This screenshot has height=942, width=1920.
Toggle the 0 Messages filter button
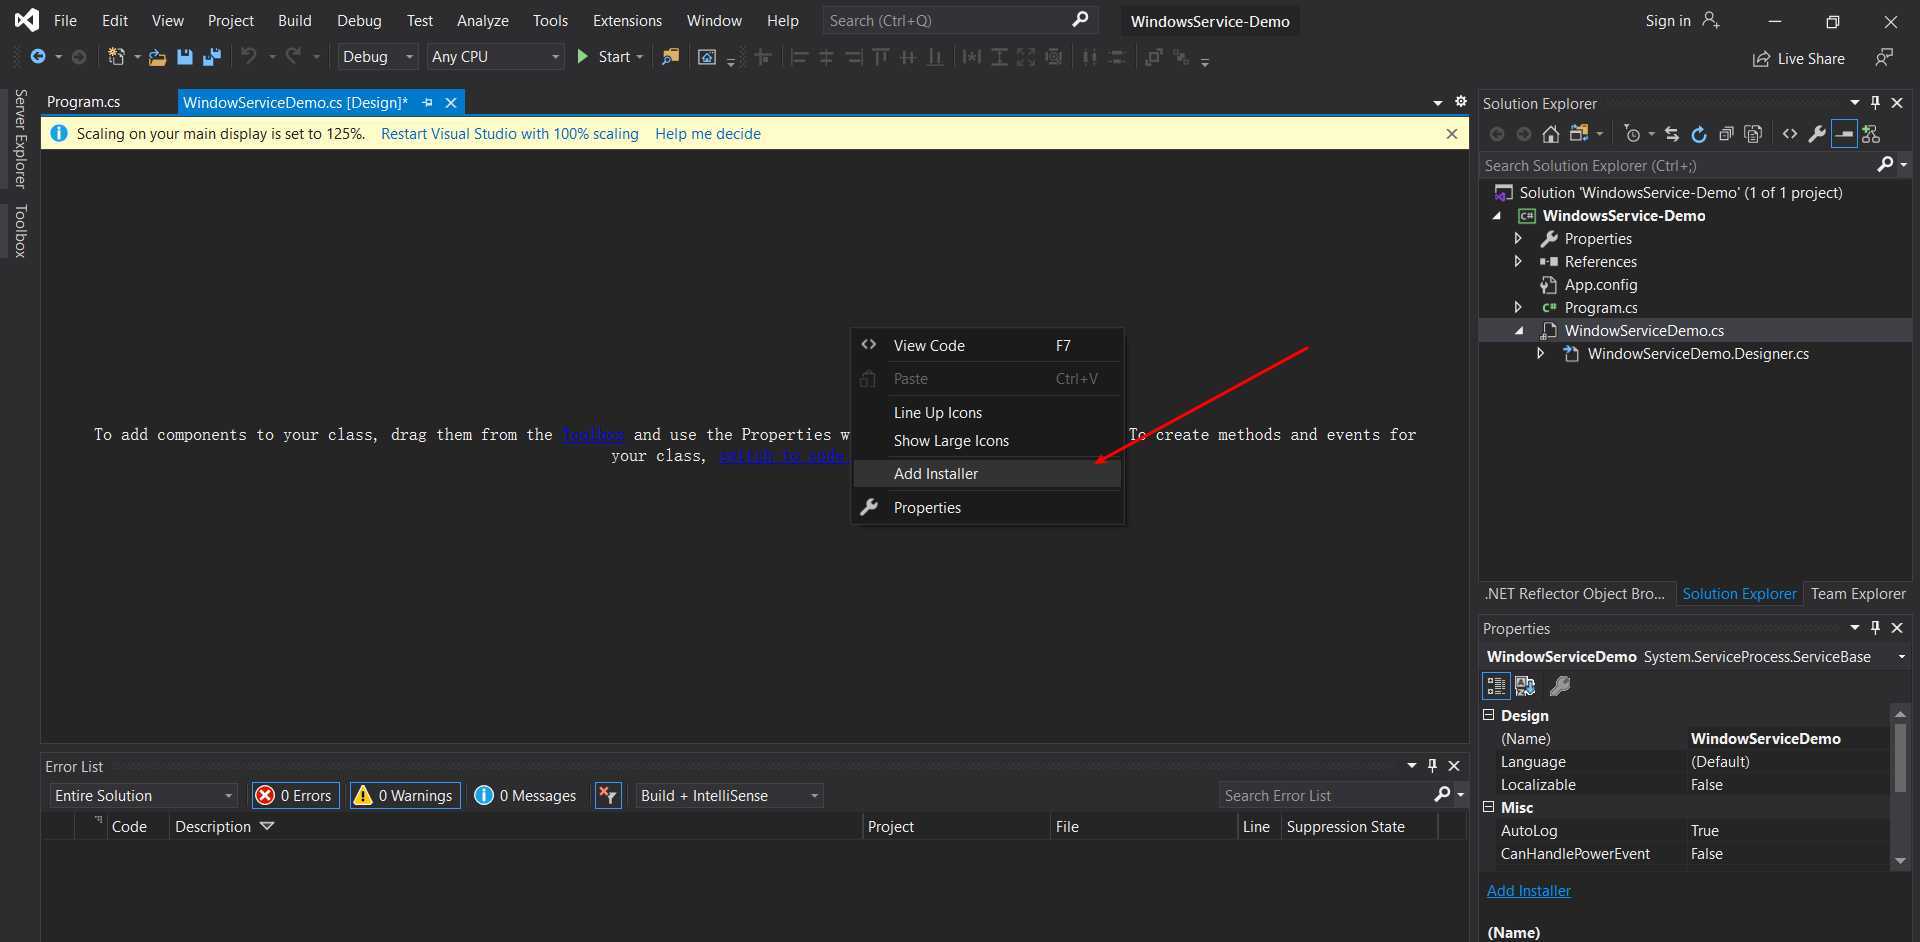tap(526, 796)
